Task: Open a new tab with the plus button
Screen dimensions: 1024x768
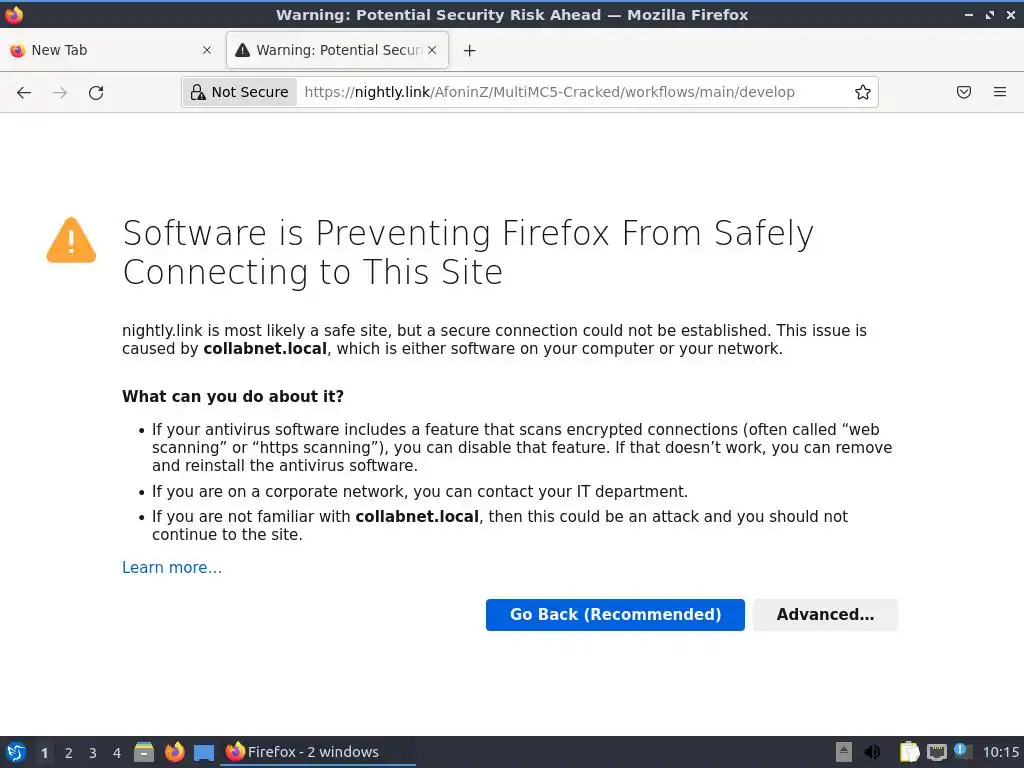Action: [x=470, y=50]
